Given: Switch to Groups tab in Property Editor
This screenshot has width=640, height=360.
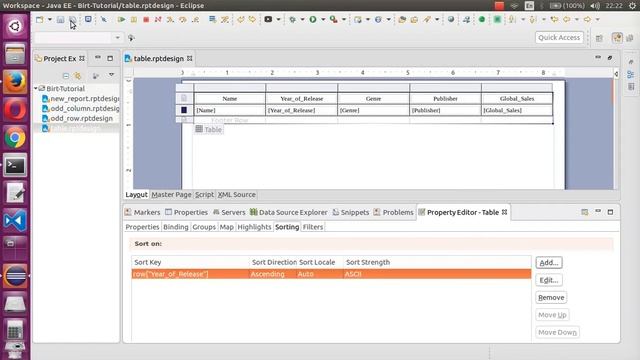Looking at the screenshot, I should pyautogui.click(x=204, y=227).
